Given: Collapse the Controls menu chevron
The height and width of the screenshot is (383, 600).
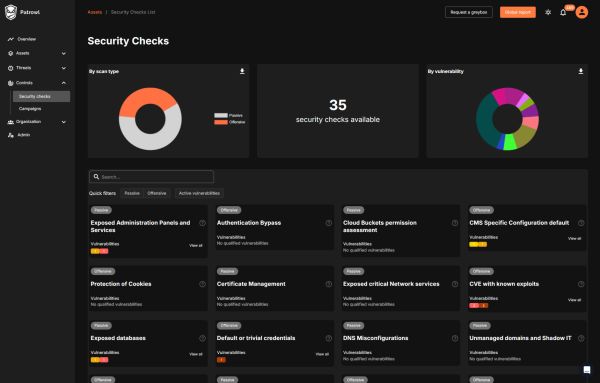Looking at the screenshot, I should click(64, 83).
